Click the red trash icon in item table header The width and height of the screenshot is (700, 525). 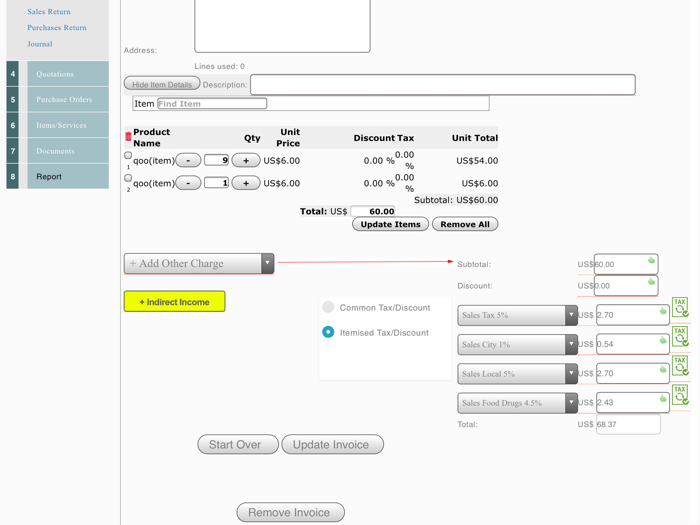(128, 136)
